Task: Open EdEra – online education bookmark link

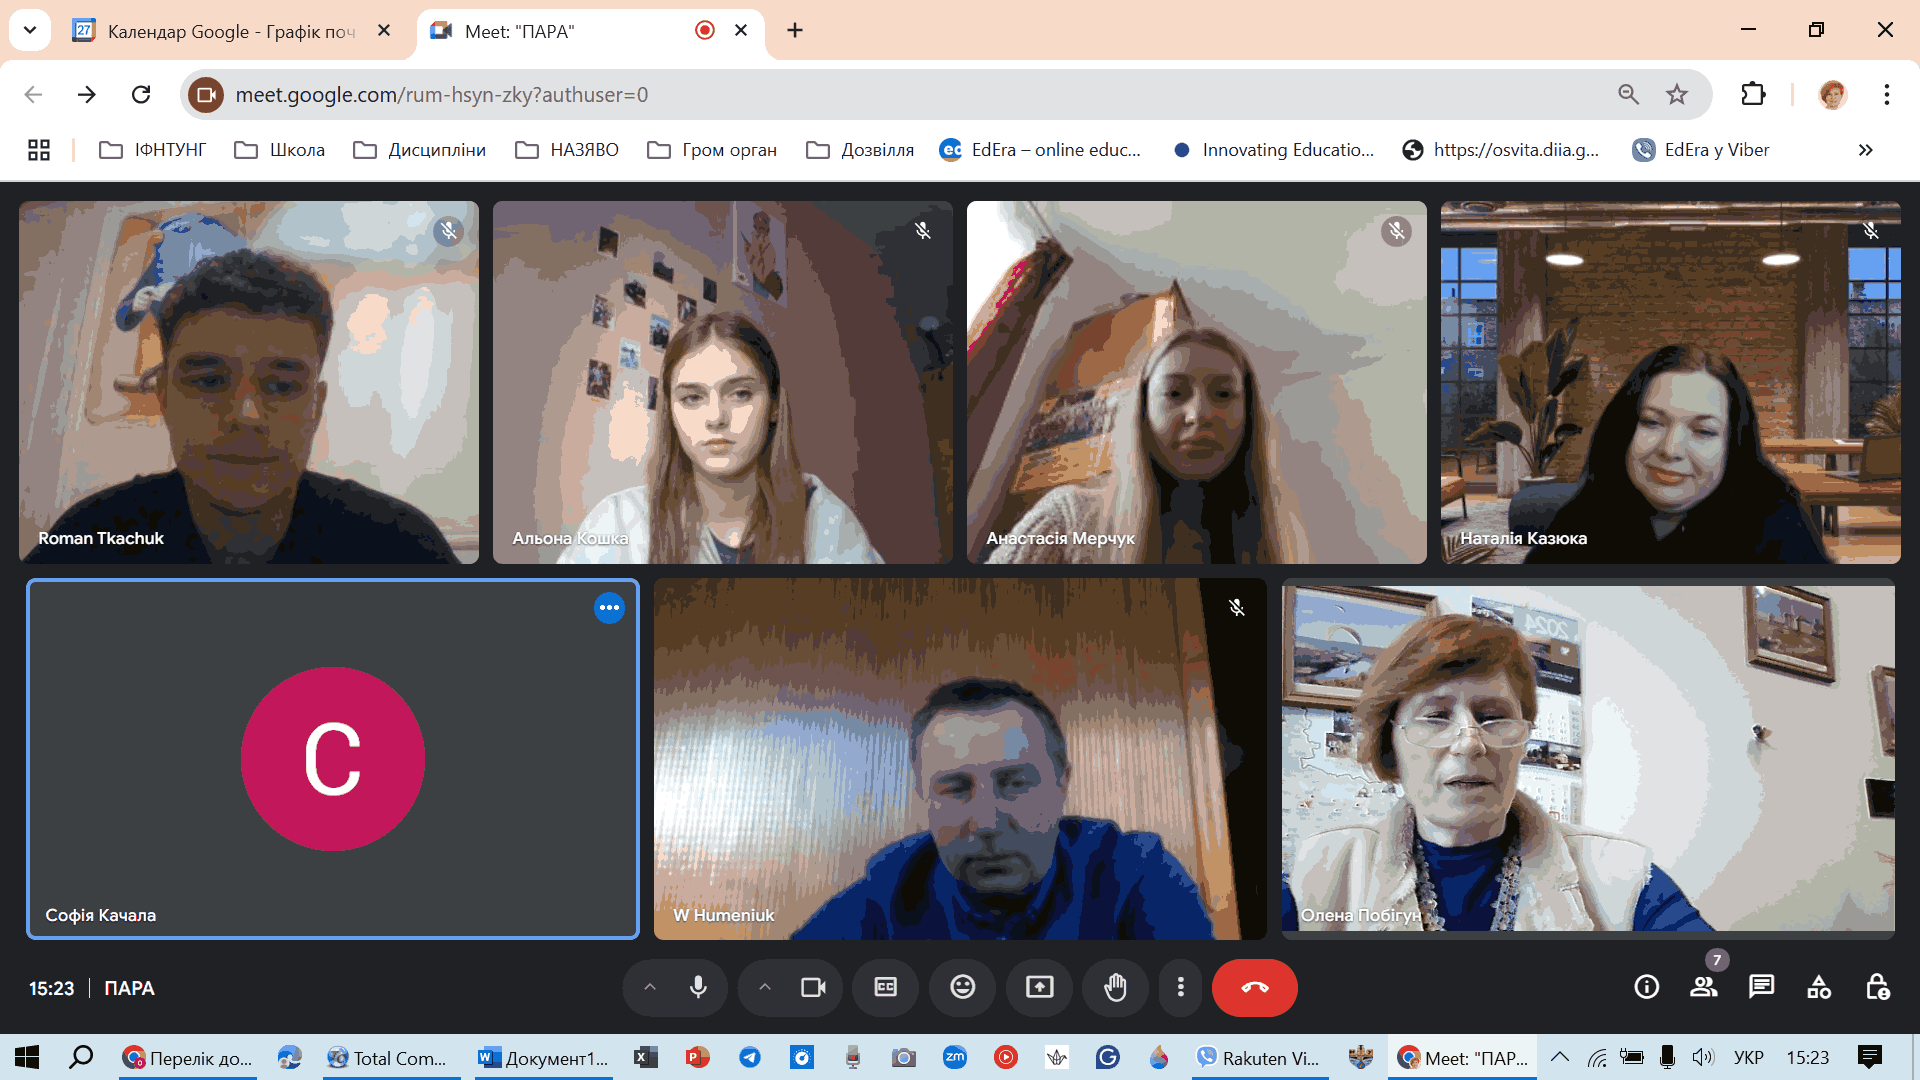Action: (1040, 150)
